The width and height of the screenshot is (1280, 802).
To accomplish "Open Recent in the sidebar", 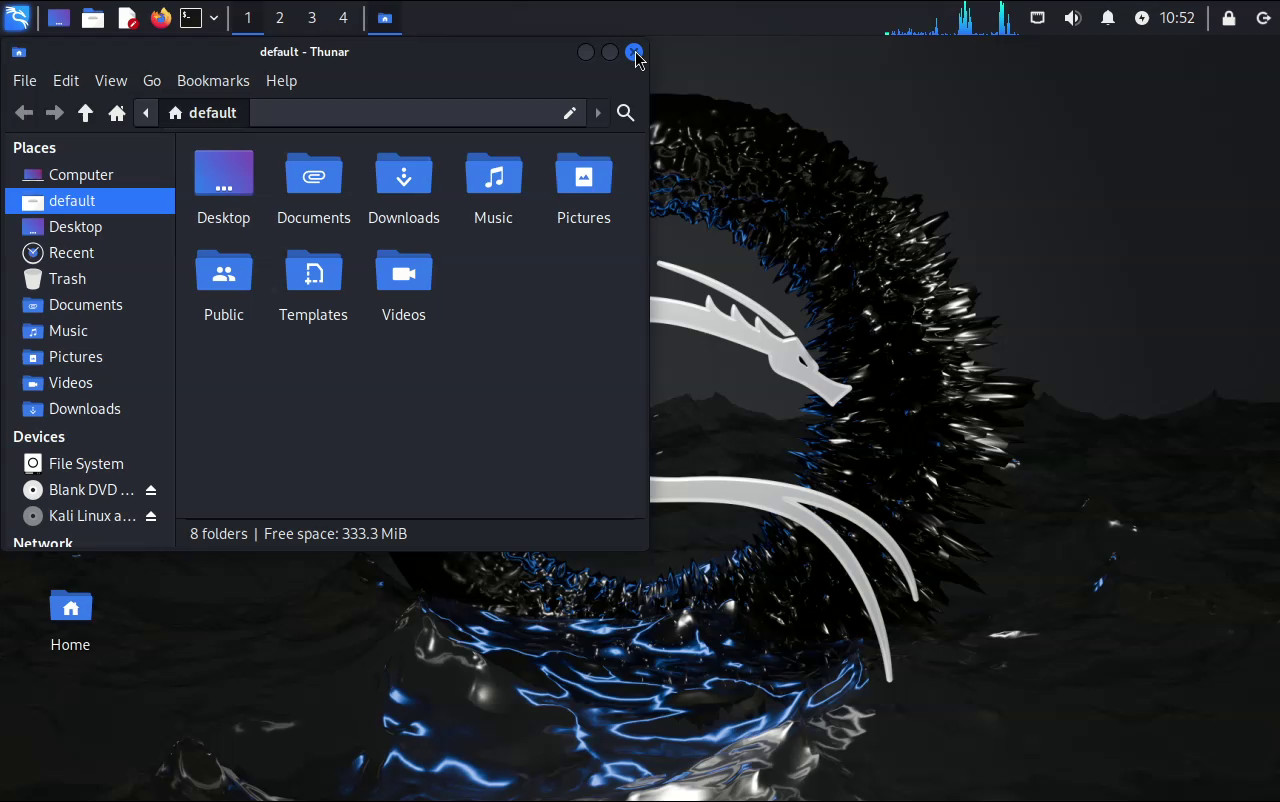I will (90, 253).
